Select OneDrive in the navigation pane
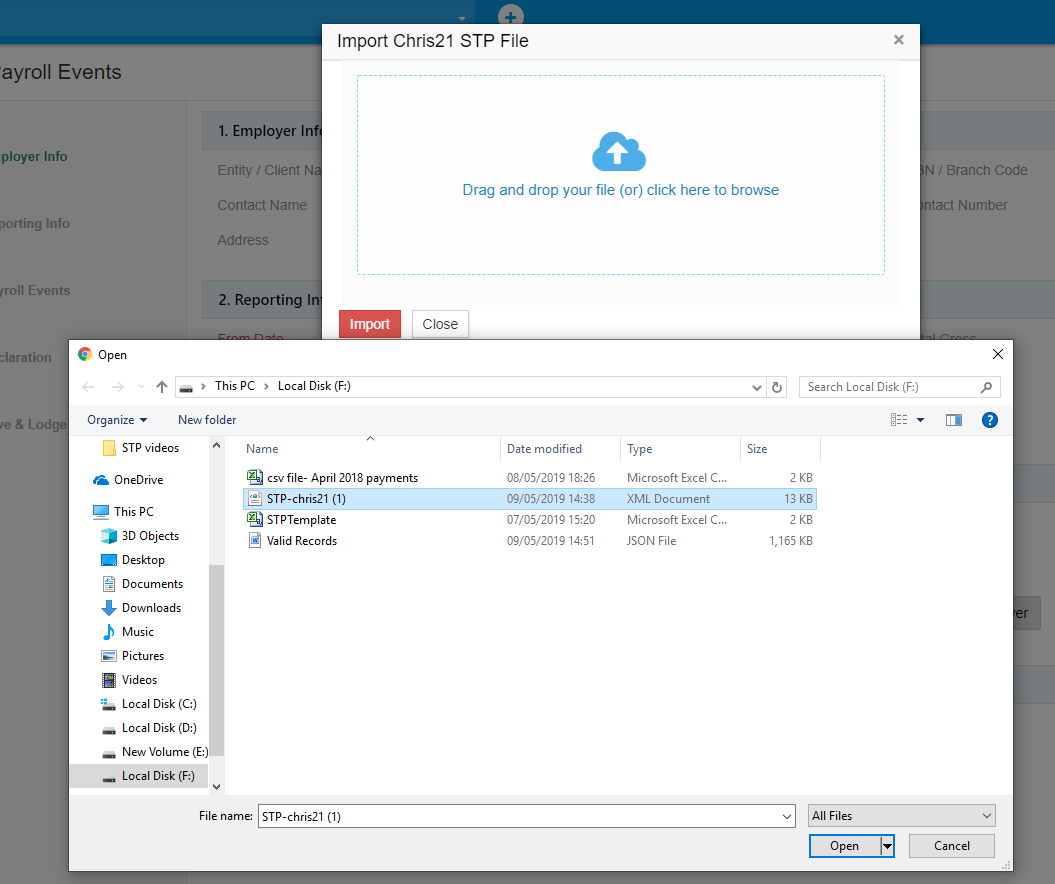1055x884 pixels. [138, 480]
